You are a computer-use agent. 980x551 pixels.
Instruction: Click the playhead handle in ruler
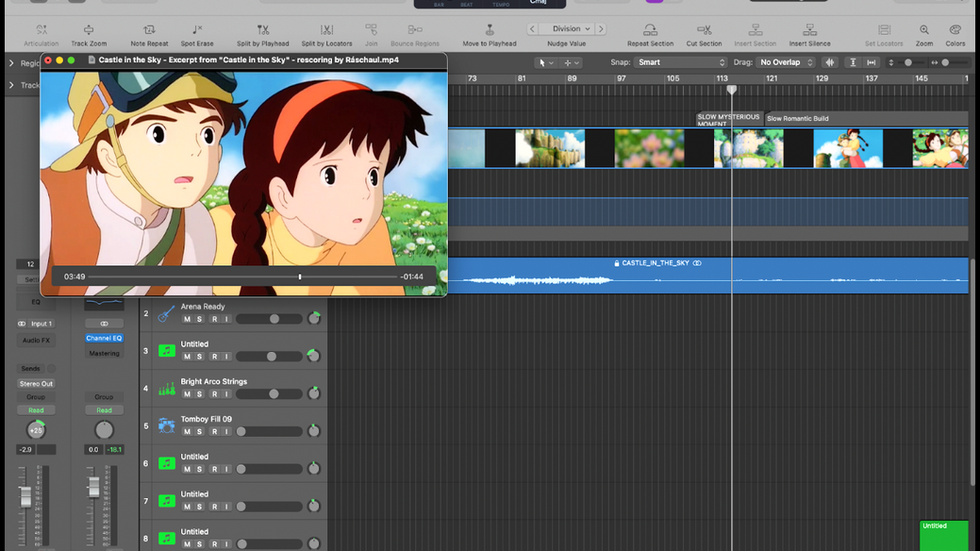point(731,89)
